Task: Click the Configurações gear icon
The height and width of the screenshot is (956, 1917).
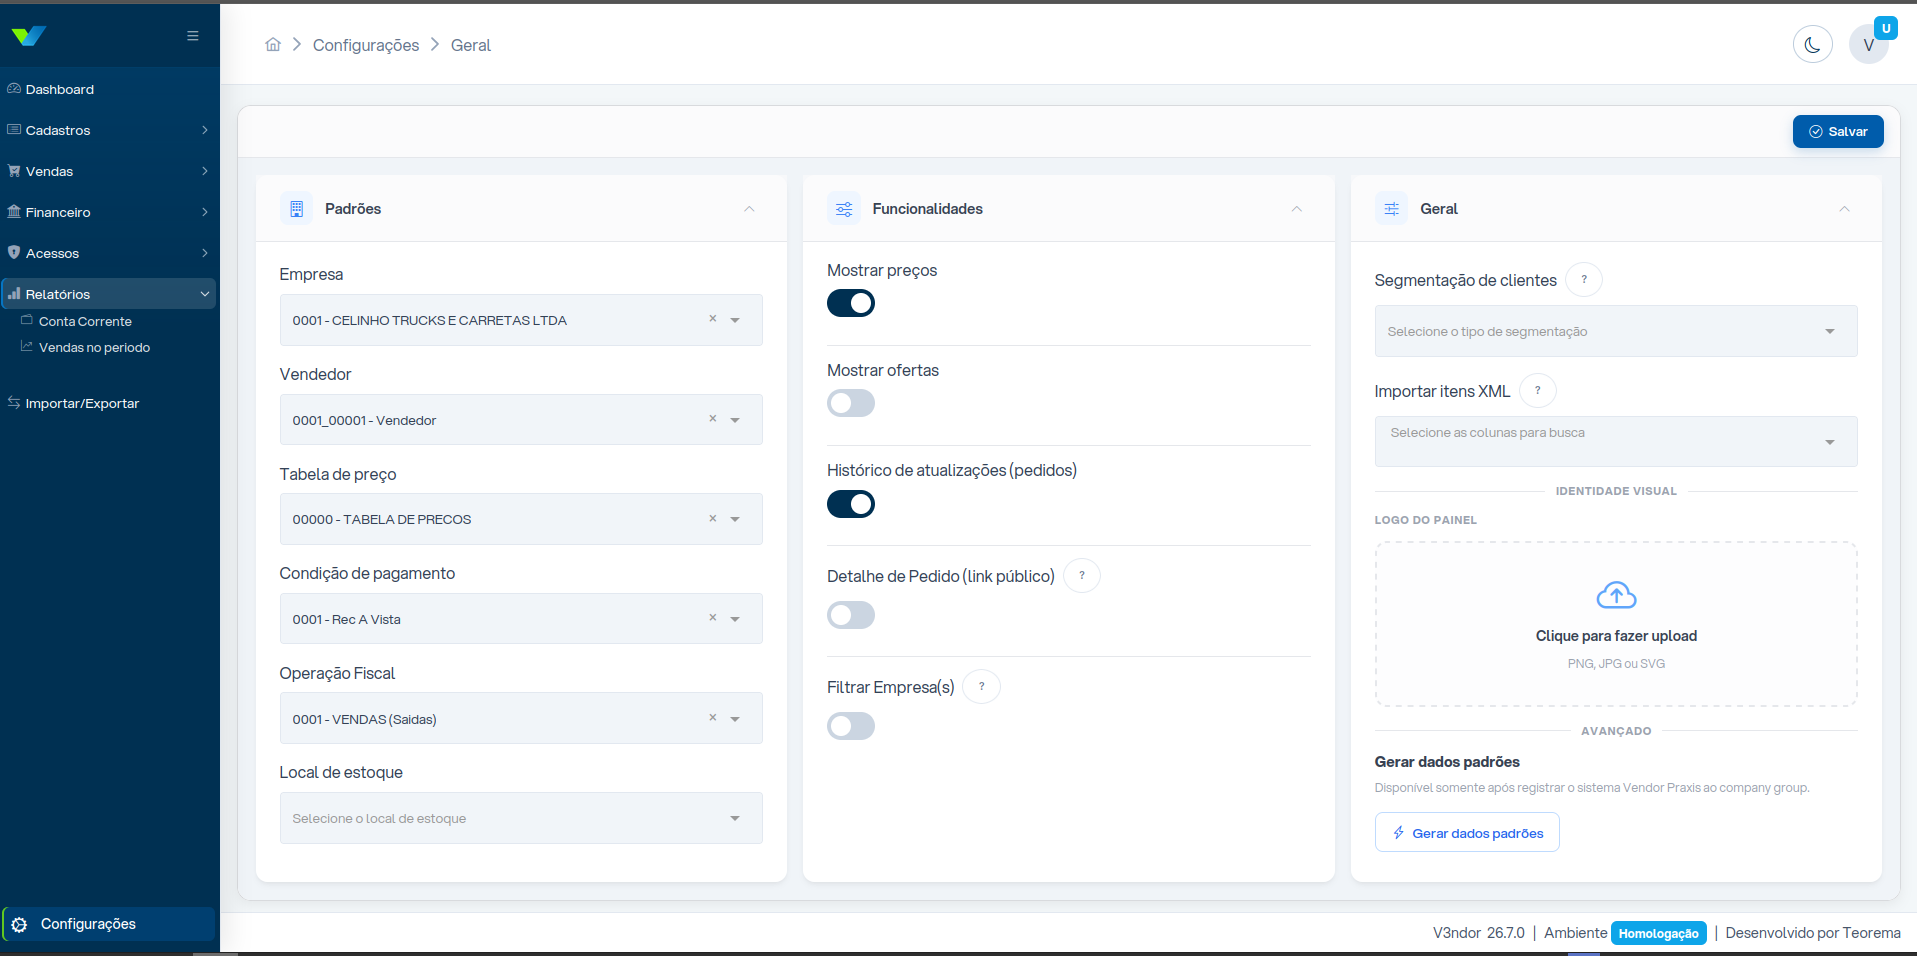Action: pos(19,925)
